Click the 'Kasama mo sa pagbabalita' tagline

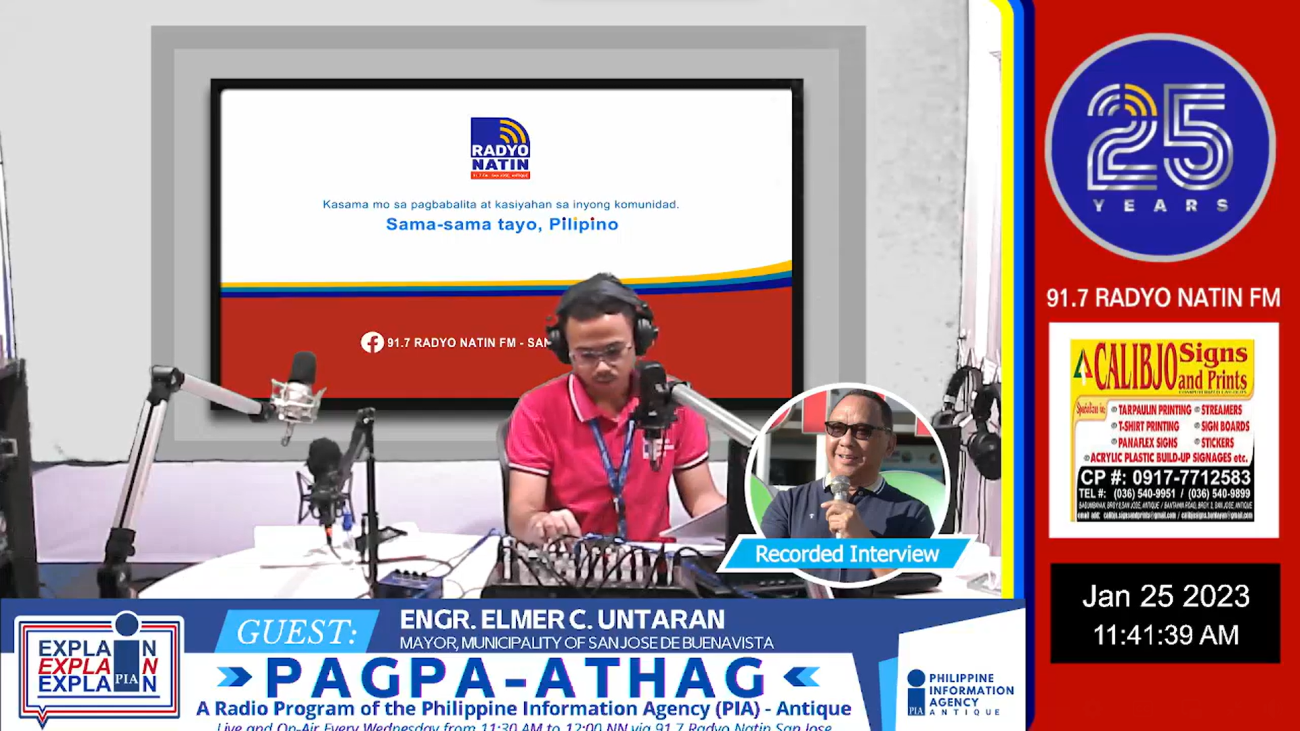[501, 204]
